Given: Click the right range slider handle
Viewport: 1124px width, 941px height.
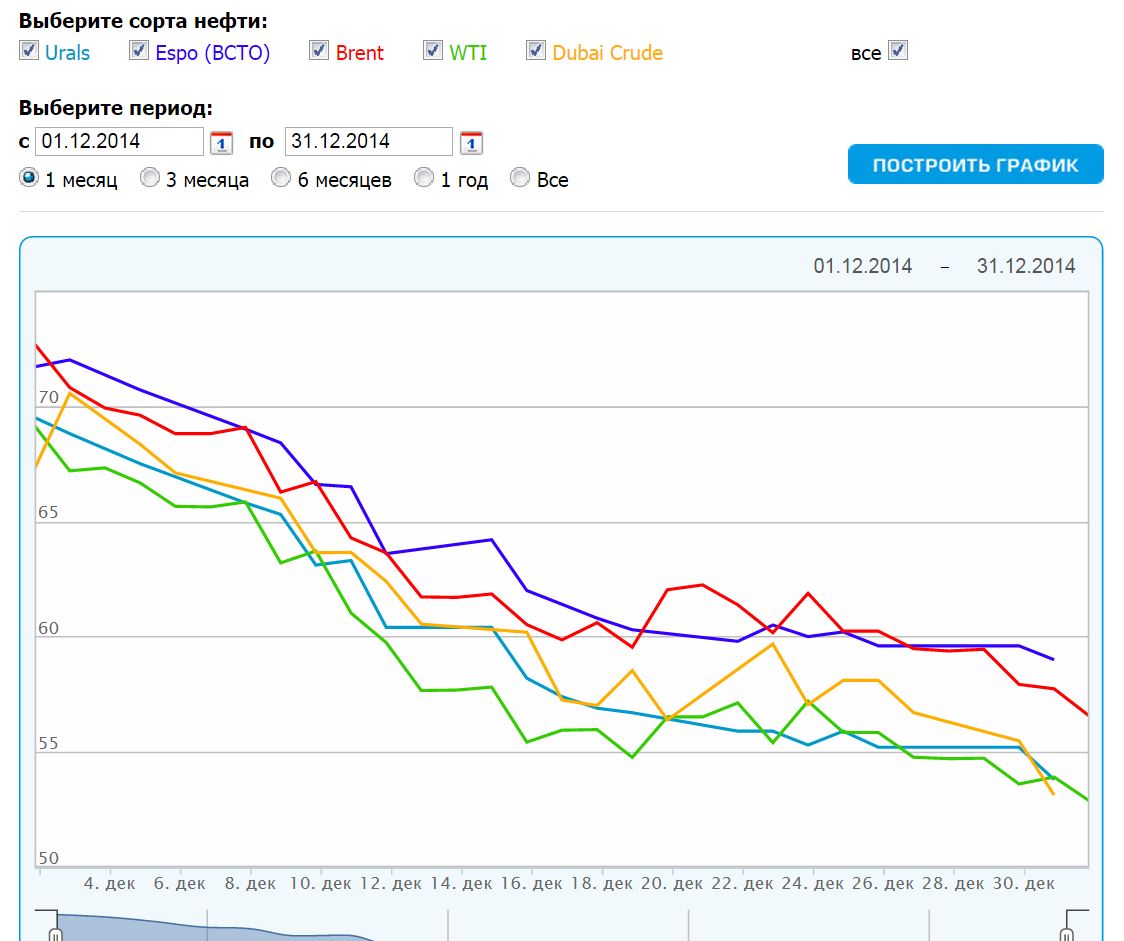Looking at the screenshot, I should coord(1068,932).
